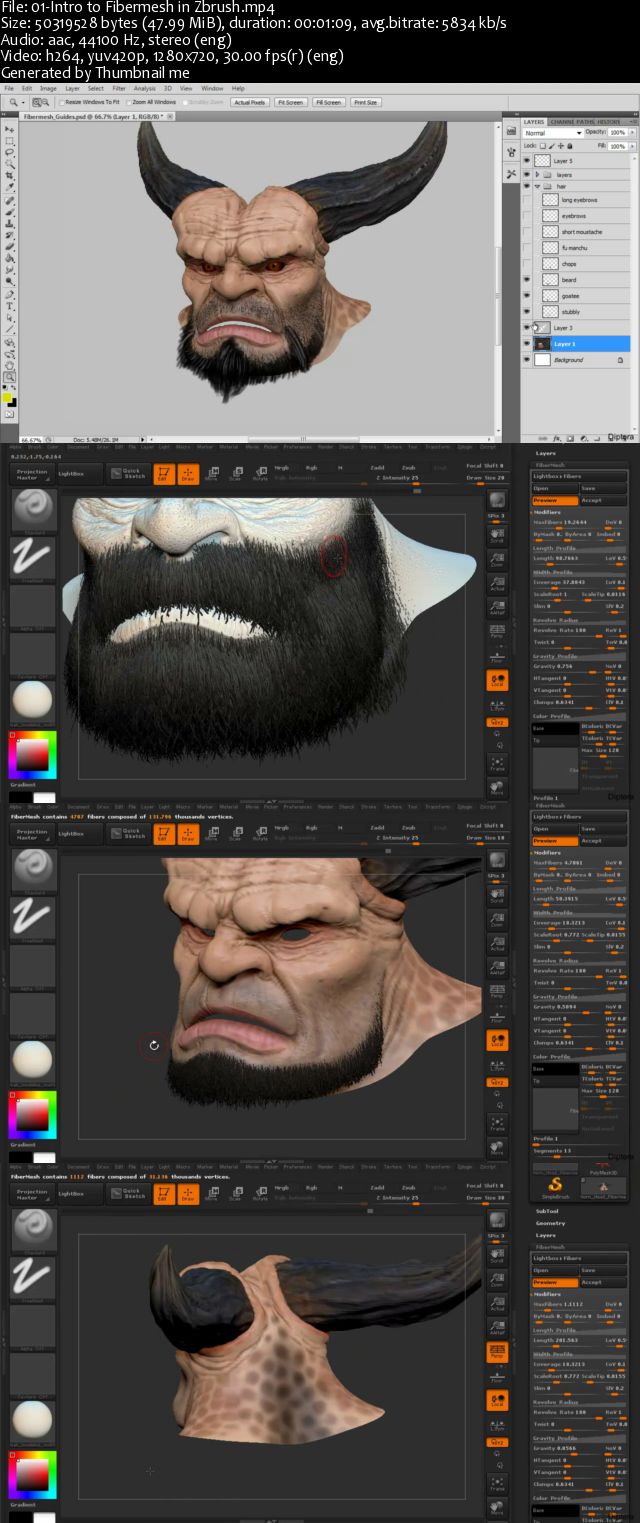Image resolution: width=640 pixels, height=1523 pixels.
Task: Click the Actual Pixels button
Action: coord(249,102)
